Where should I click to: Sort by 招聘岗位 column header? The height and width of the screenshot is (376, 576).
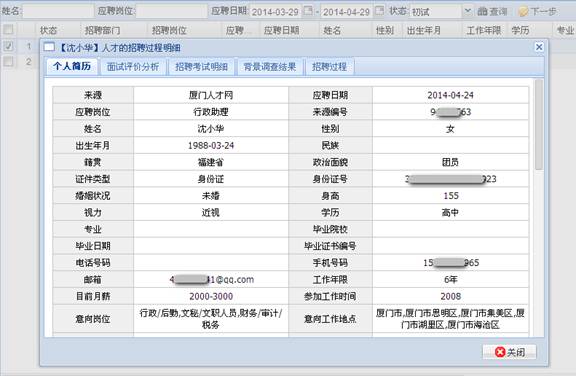click(x=184, y=30)
